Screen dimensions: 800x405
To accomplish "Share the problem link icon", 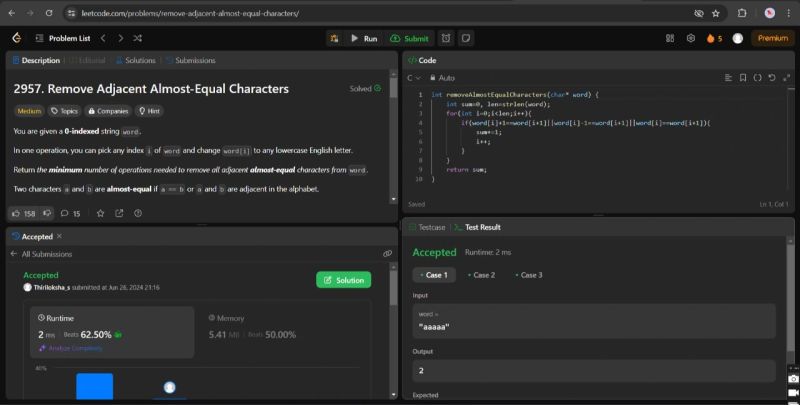I will click(119, 213).
